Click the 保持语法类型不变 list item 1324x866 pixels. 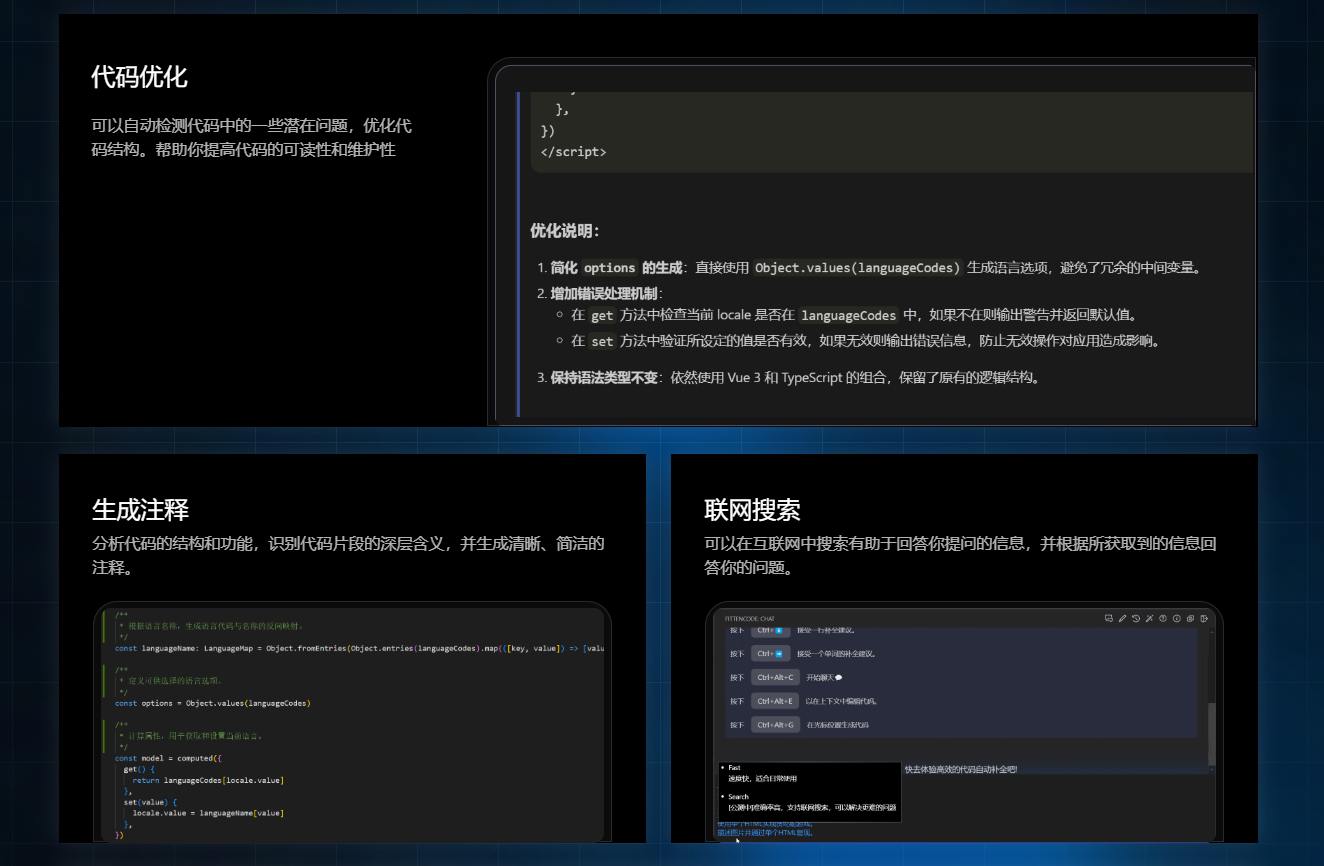pyautogui.click(x=604, y=378)
